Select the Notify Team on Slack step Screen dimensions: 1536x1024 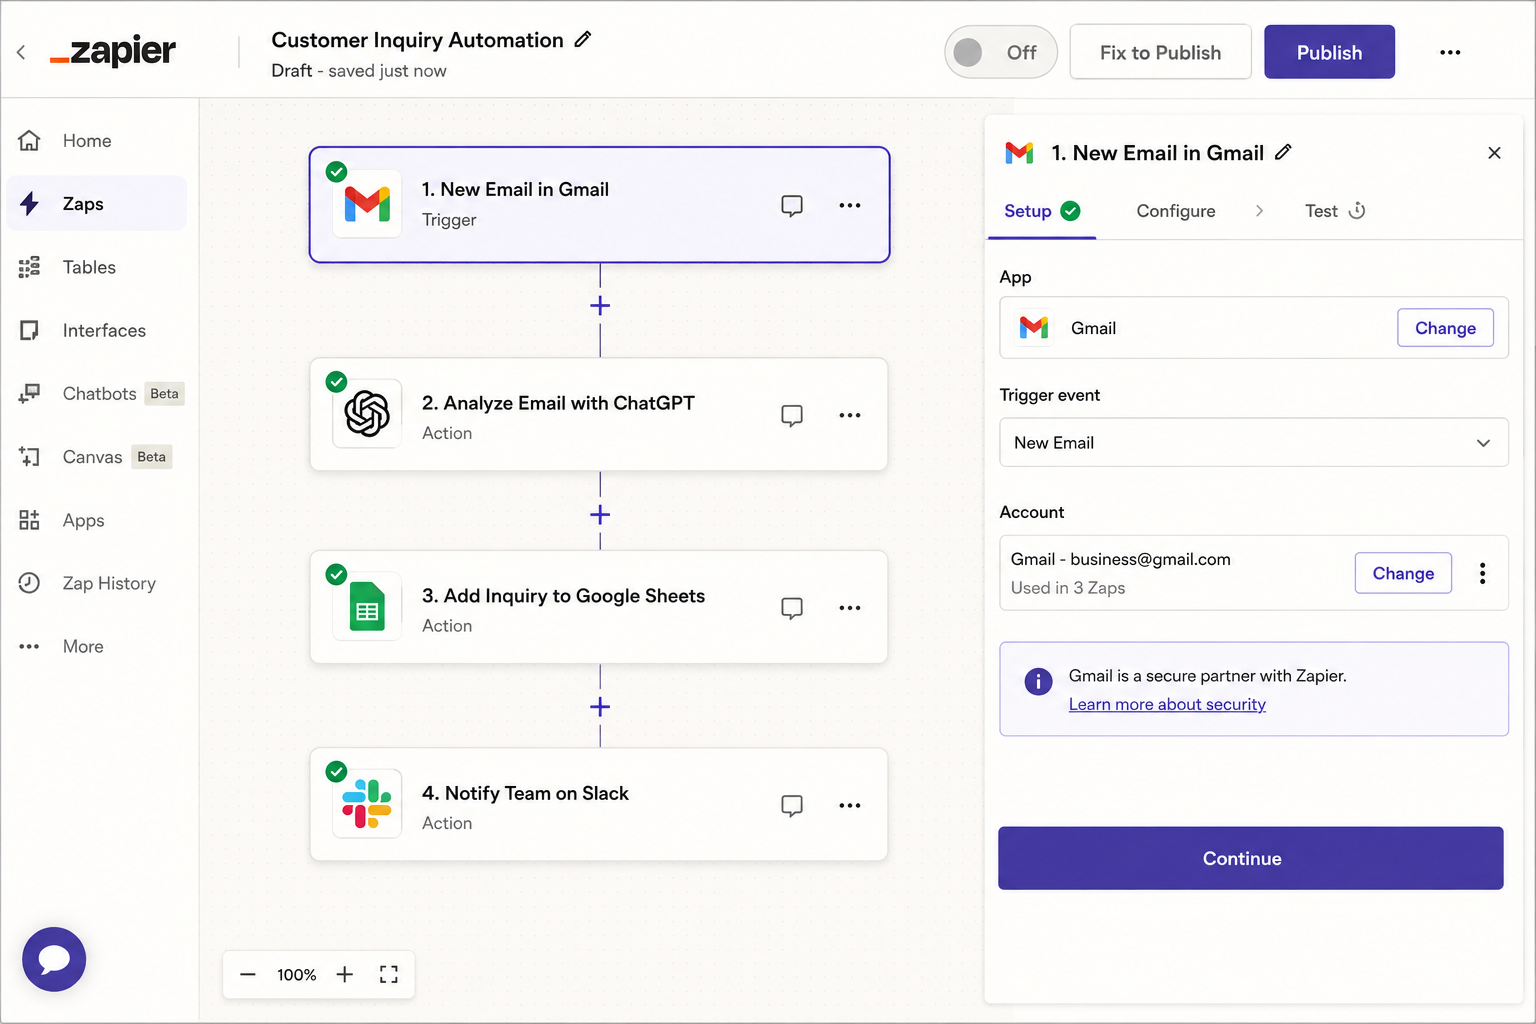coord(599,805)
